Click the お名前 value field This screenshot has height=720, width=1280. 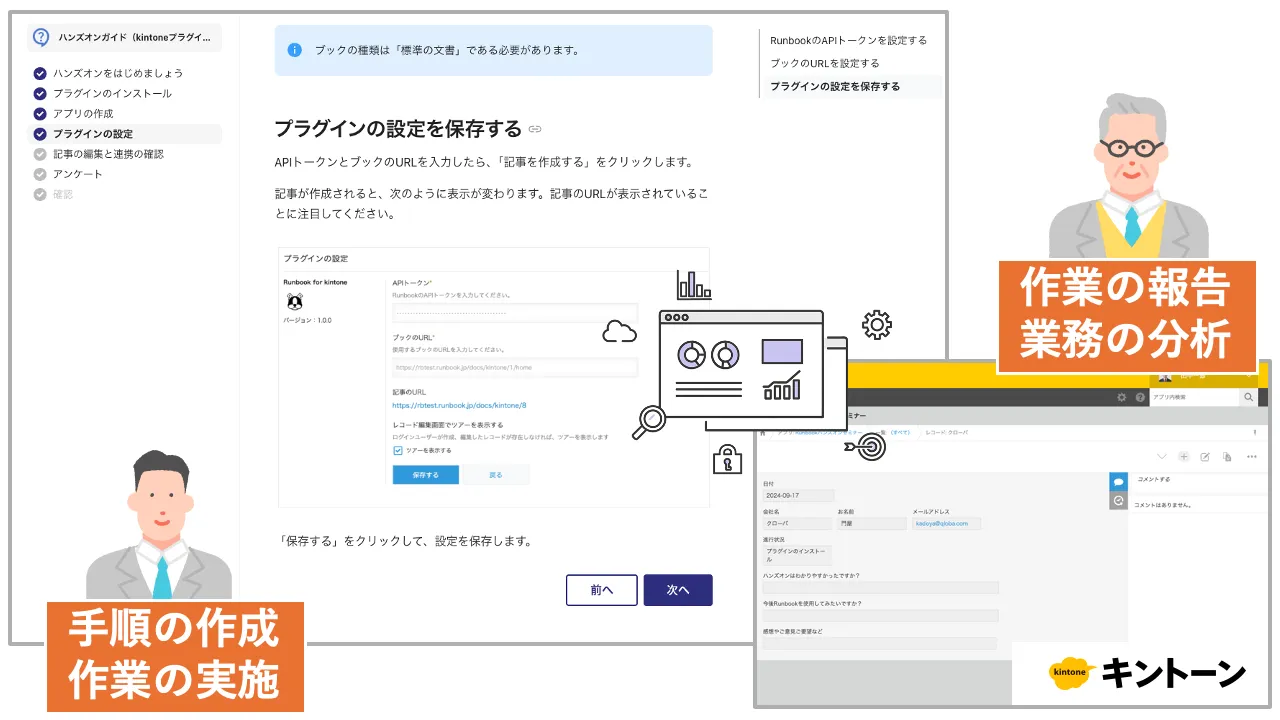pyautogui.click(x=871, y=523)
